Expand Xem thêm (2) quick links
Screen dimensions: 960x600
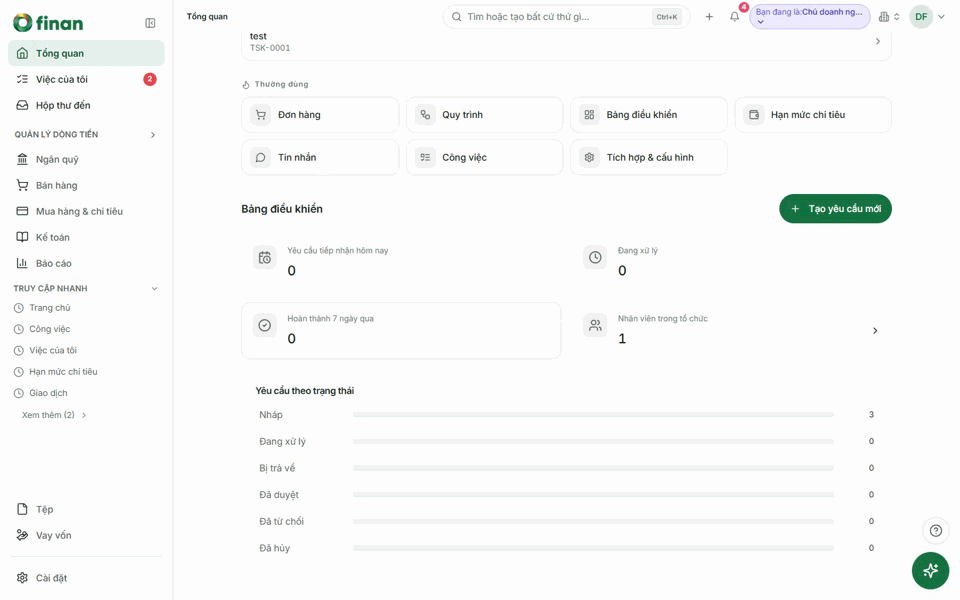click(54, 415)
